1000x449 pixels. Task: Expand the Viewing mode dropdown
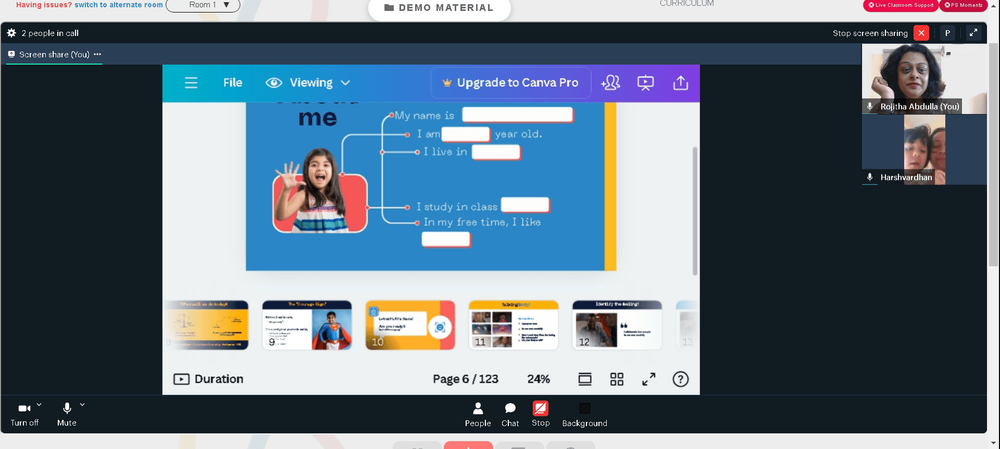tap(309, 83)
